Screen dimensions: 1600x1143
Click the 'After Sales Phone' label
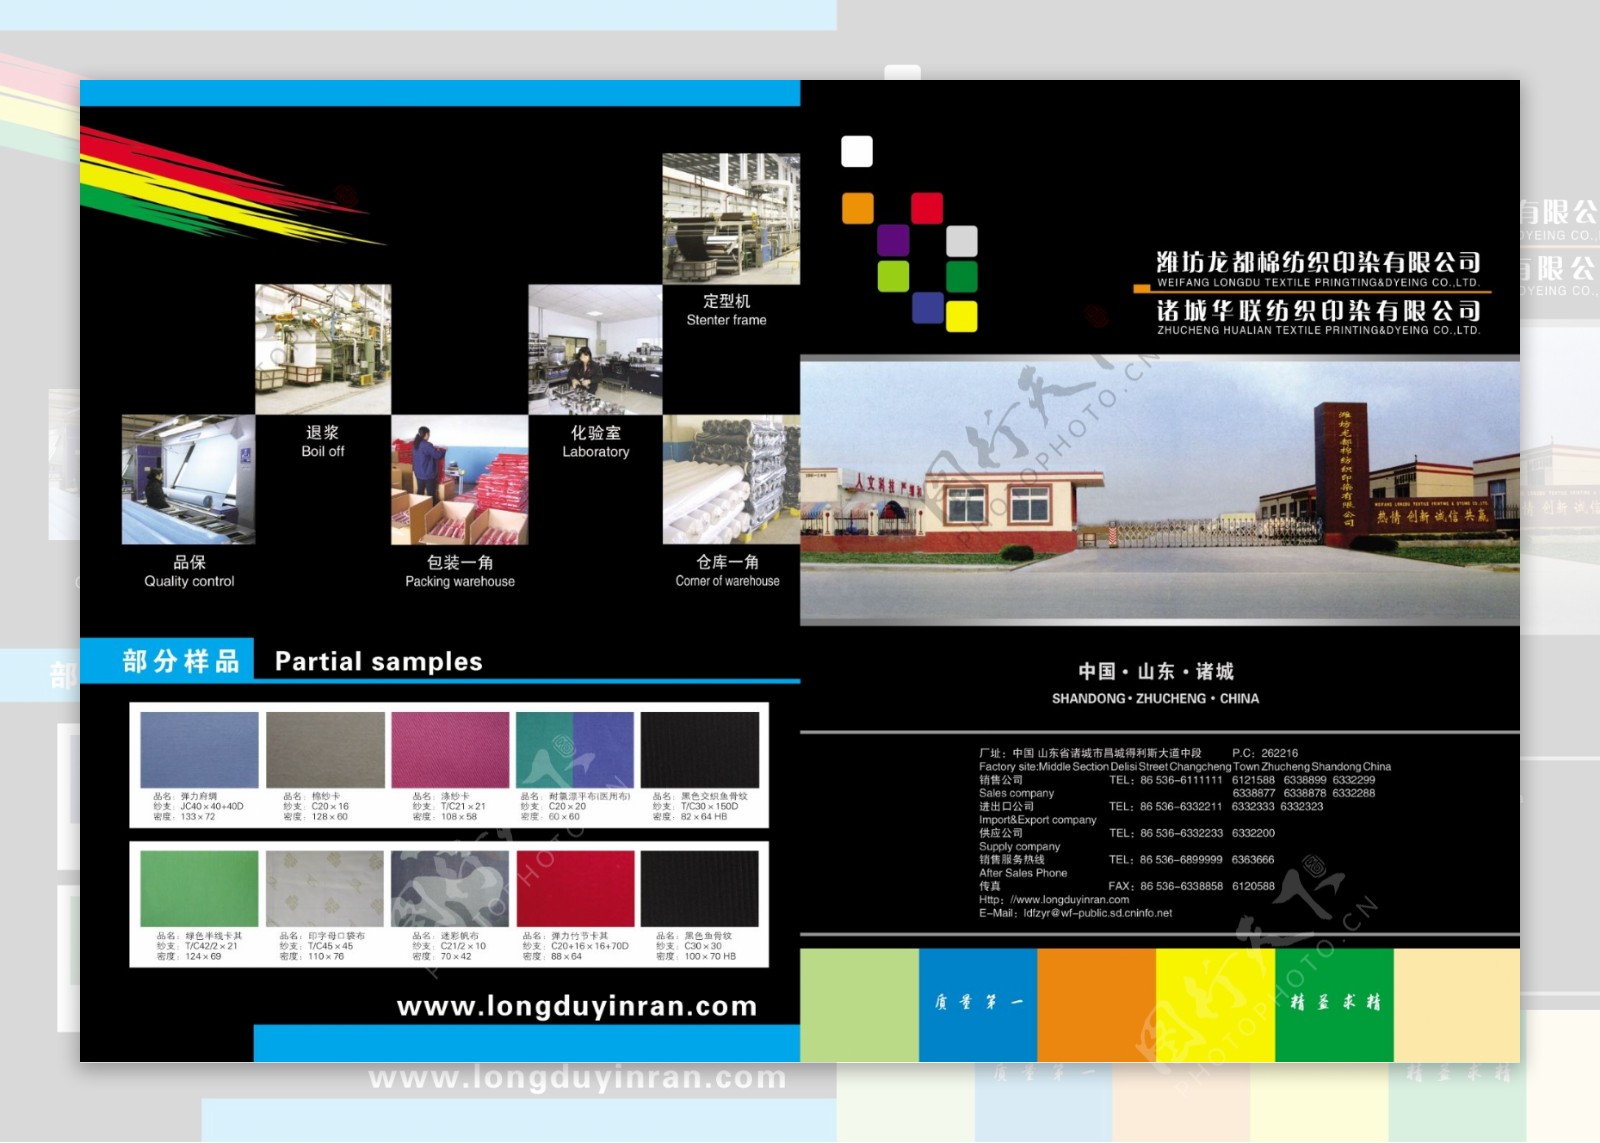coord(1022,873)
